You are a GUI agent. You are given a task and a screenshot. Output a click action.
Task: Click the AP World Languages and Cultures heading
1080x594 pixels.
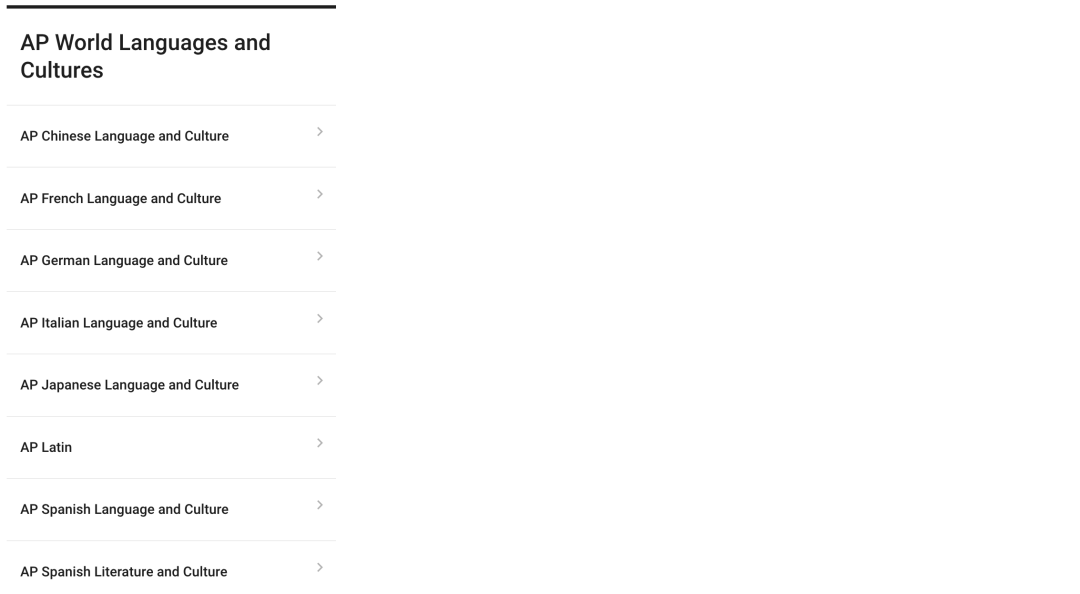tap(145, 57)
